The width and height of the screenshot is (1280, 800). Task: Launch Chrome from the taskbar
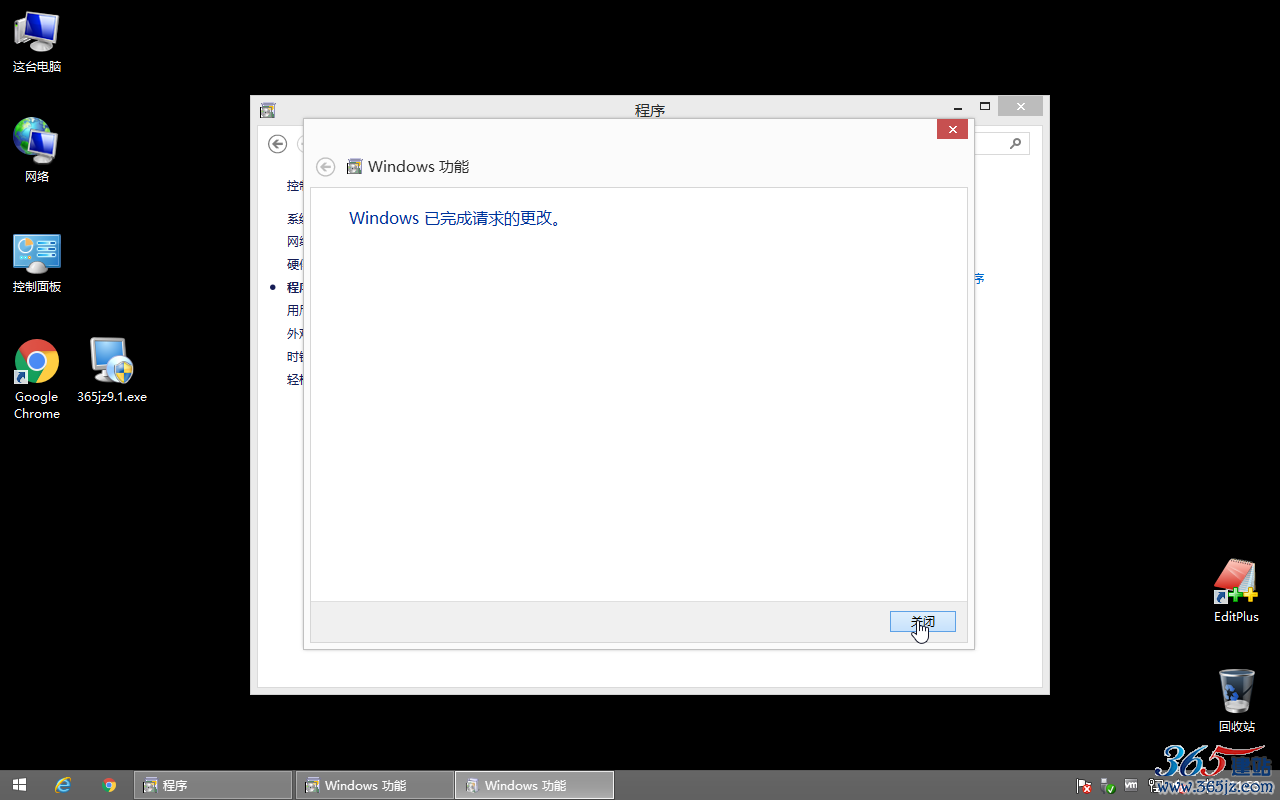coord(110,785)
